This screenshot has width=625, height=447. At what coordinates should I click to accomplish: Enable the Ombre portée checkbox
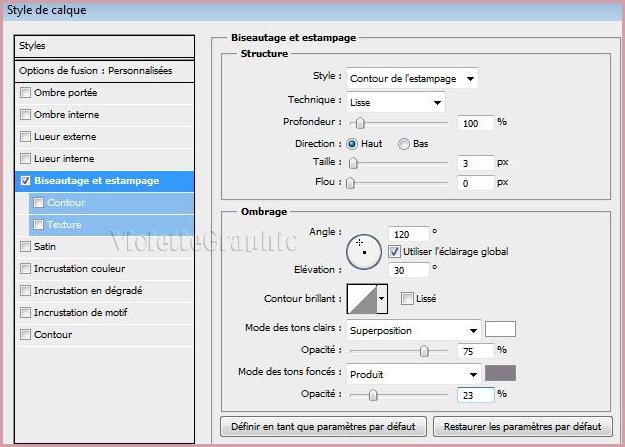25,93
